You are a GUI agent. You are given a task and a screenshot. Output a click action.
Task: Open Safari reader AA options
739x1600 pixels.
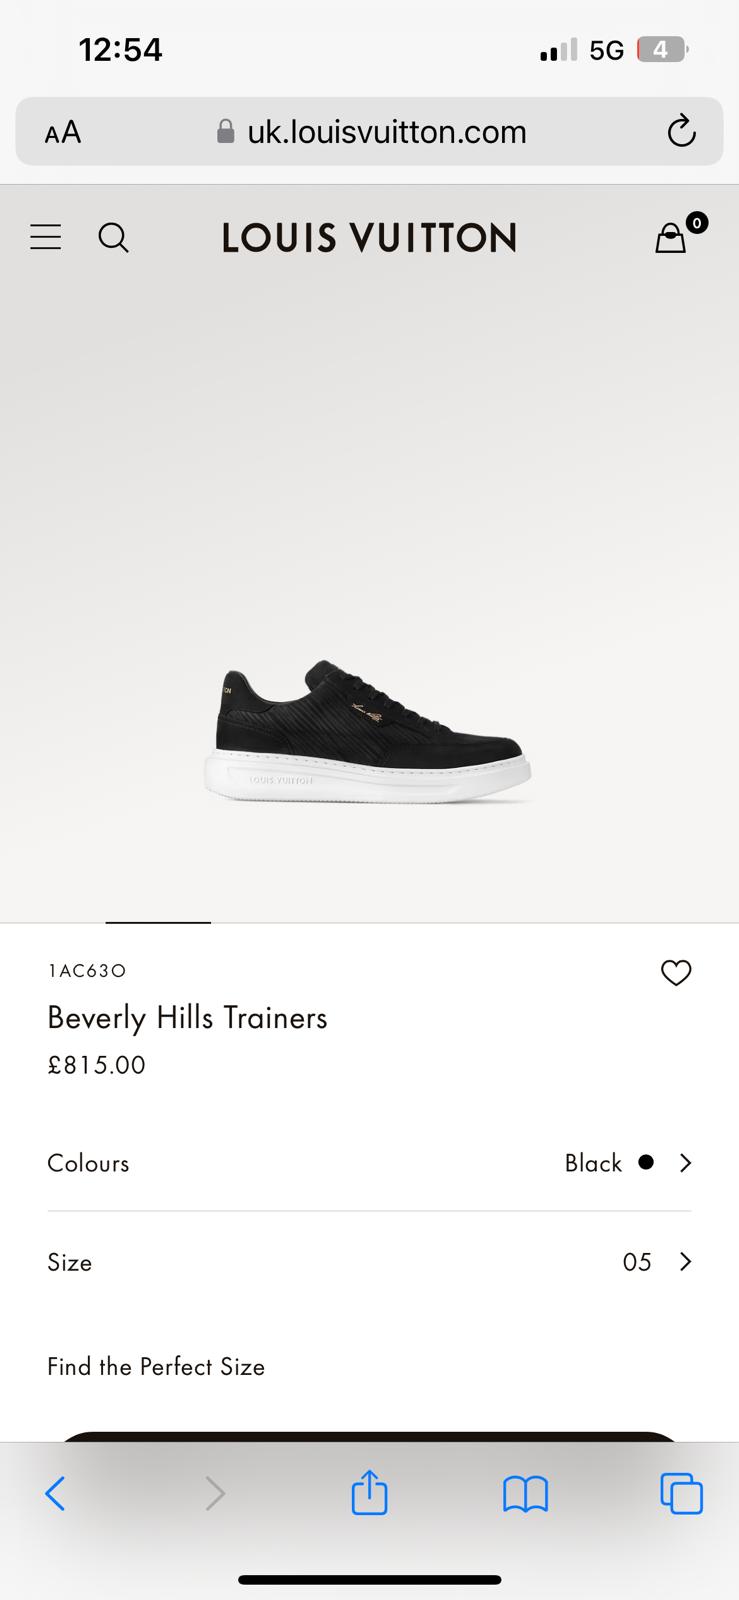(63, 132)
